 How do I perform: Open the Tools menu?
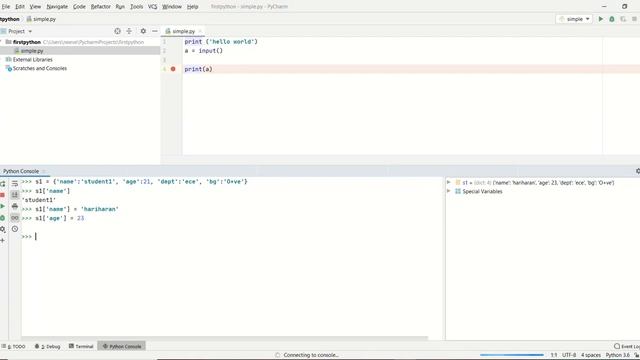(136, 7)
